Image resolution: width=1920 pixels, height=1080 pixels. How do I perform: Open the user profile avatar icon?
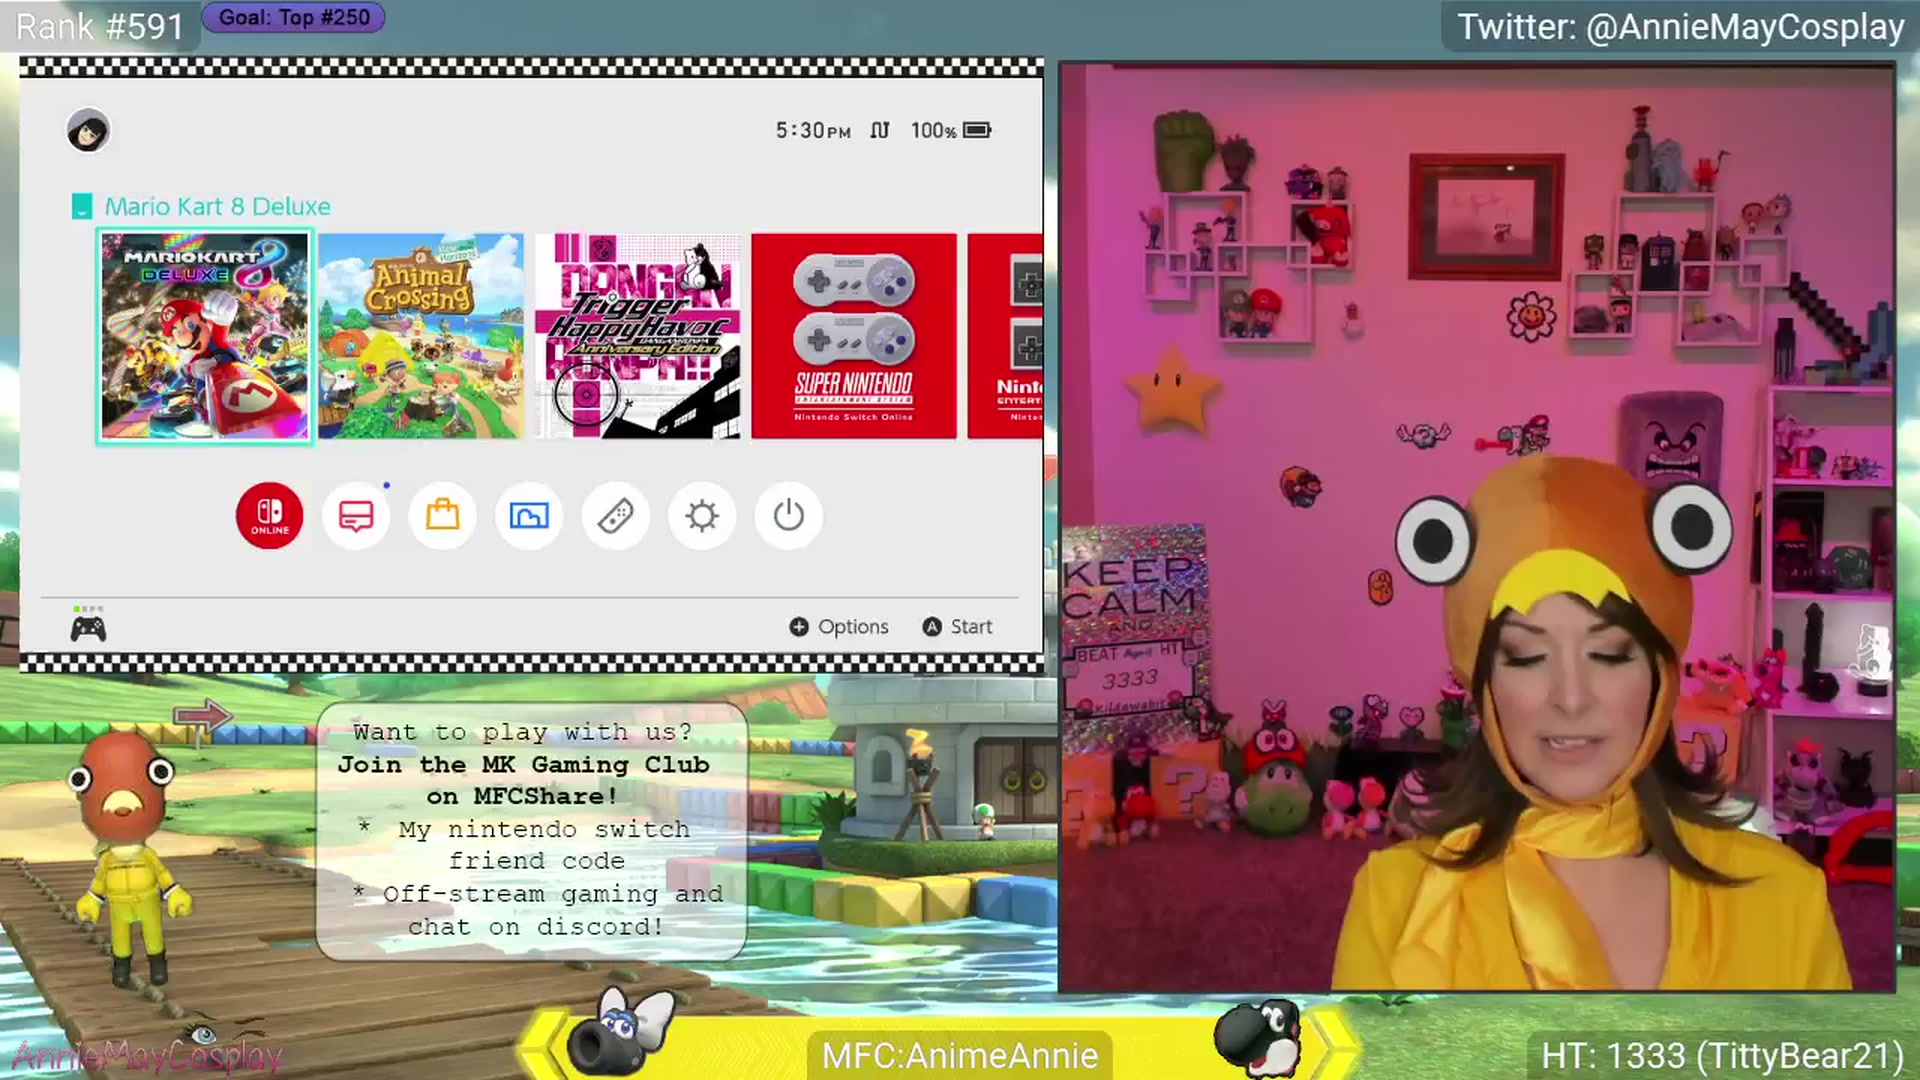(88, 131)
